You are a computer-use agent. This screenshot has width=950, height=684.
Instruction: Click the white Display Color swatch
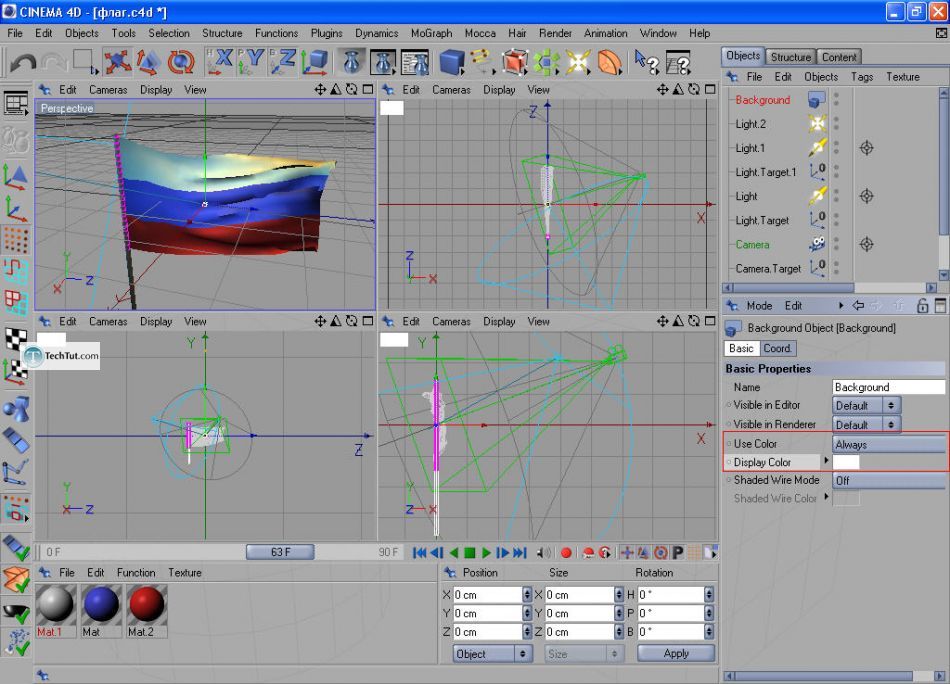point(846,462)
